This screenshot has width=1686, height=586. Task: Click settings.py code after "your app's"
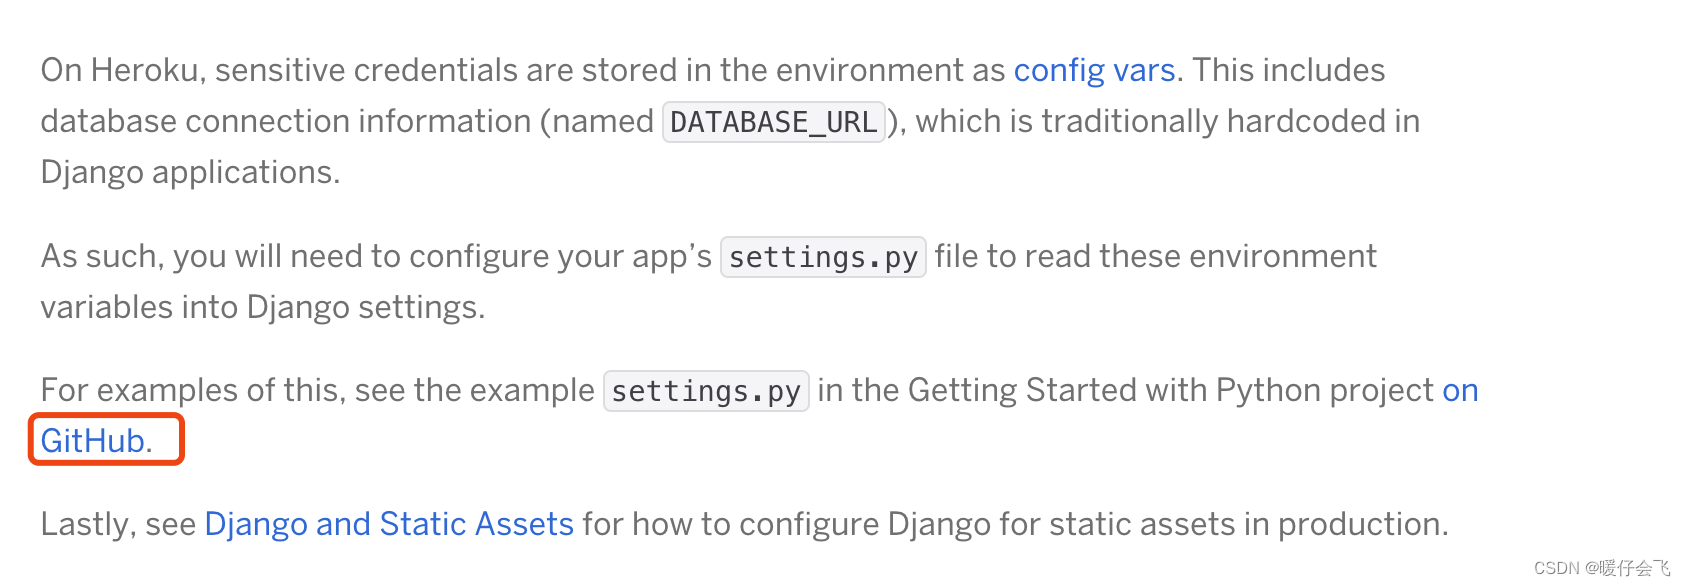click(822, 257)
